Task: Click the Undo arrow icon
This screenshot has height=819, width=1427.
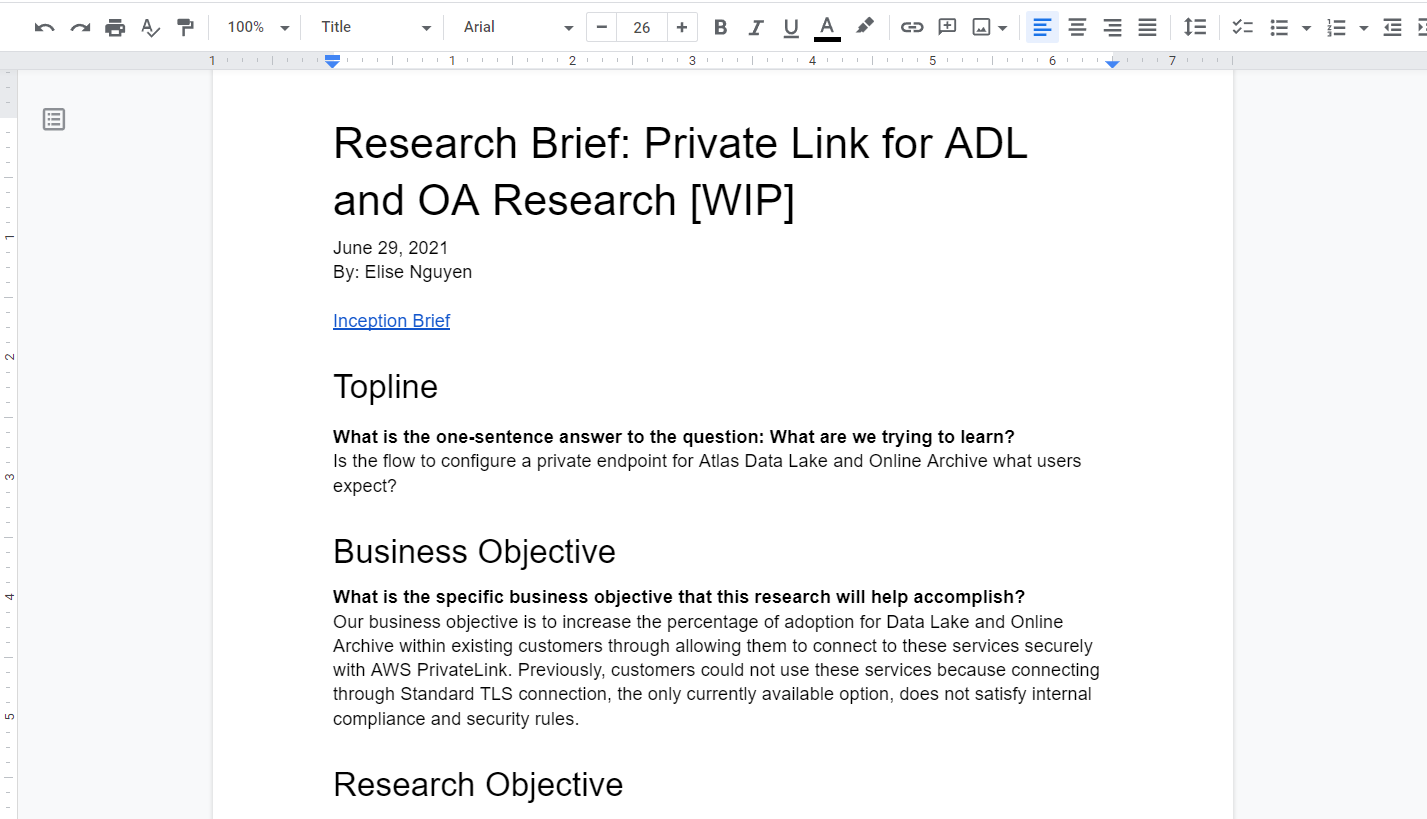Action: (x=44, y=27)
